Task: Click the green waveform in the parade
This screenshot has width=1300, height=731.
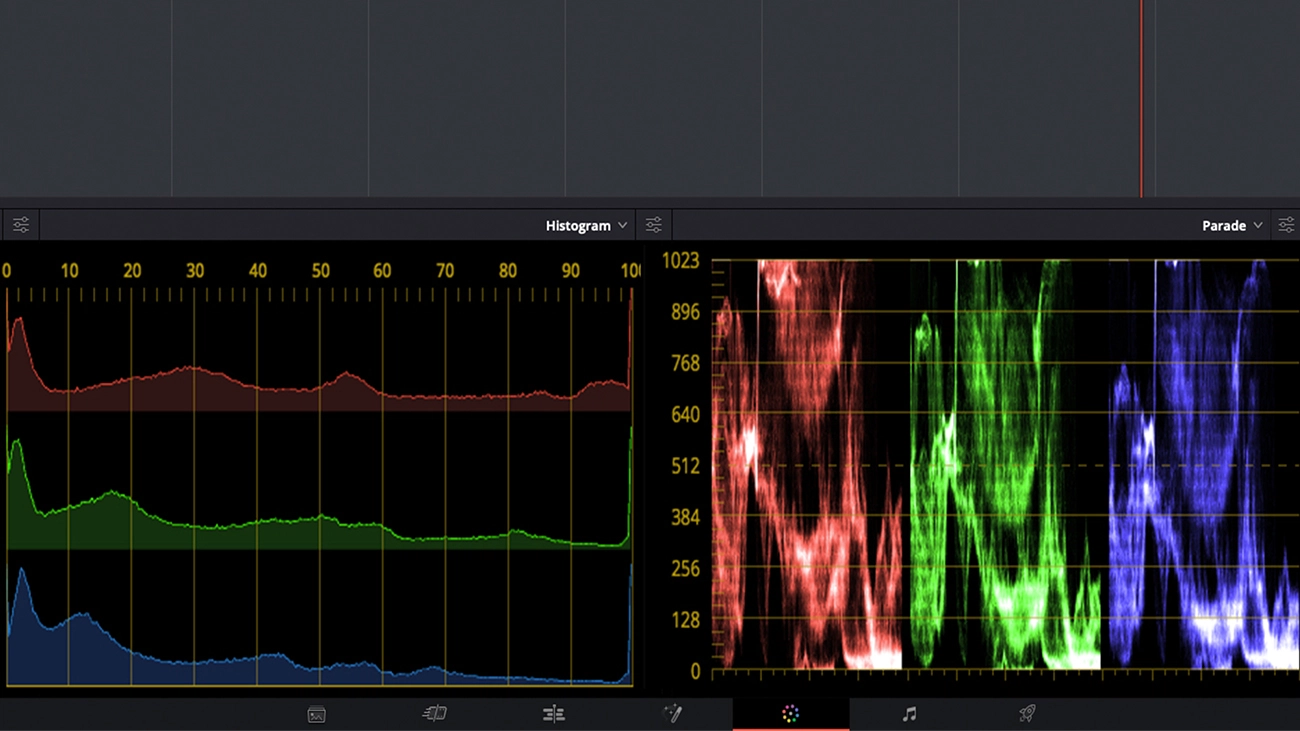Action: (x=1005, y=465)
